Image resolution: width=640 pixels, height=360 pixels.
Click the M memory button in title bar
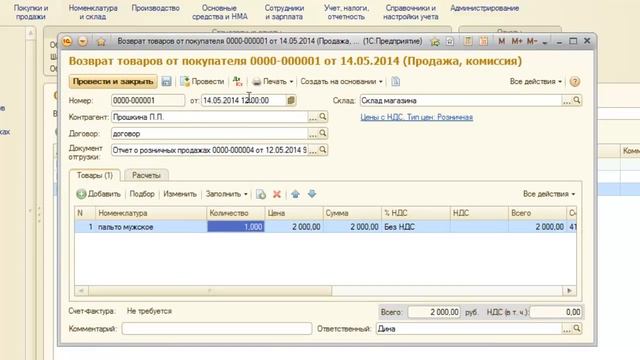click(x=501, y=41)
